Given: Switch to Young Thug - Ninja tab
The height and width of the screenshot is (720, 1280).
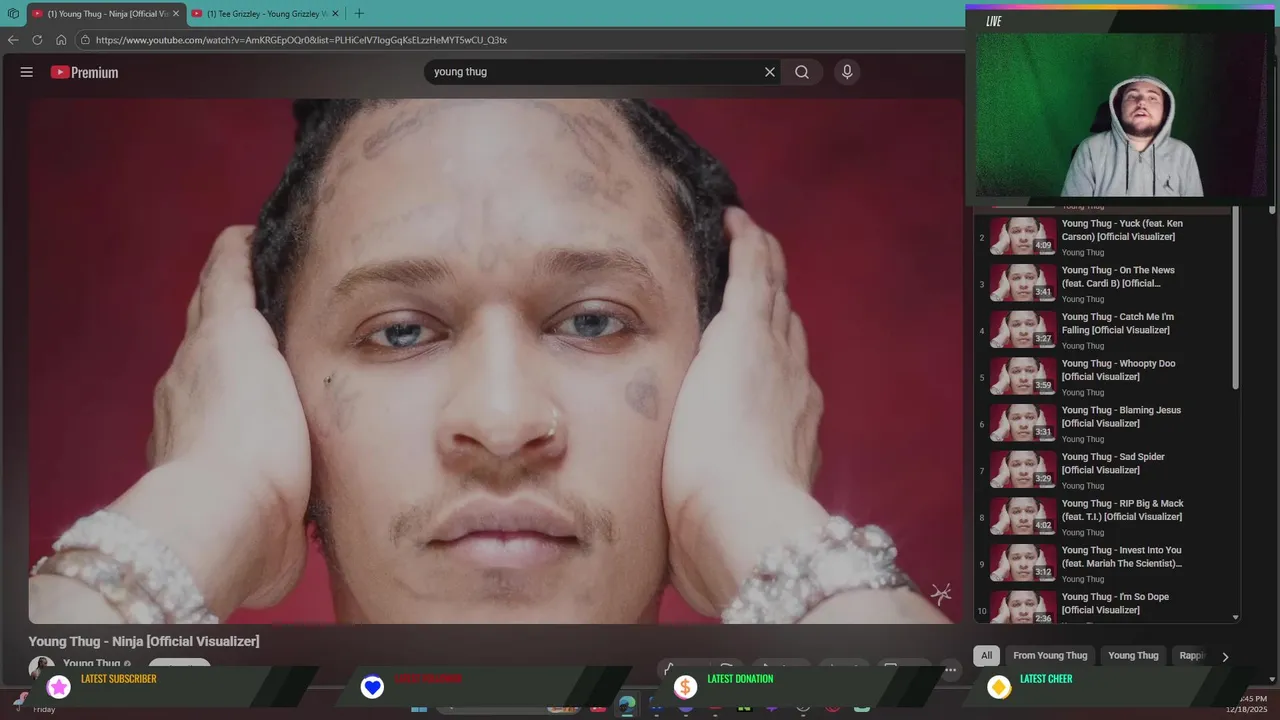Looking at the screenshot, I should pos(106,14).
